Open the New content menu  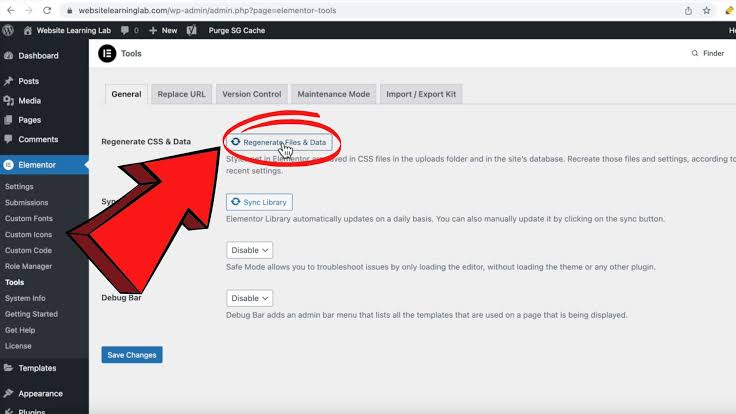tap(163, 31)
